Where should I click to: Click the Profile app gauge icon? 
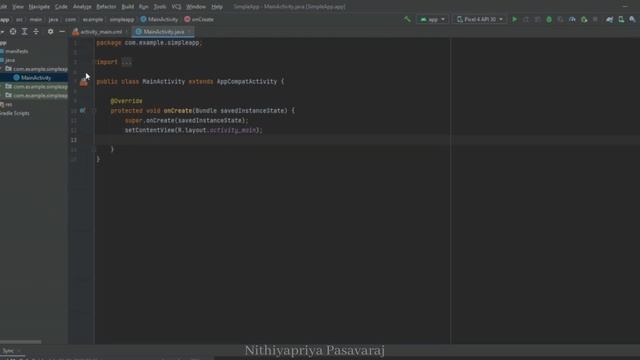coord(572,19)
